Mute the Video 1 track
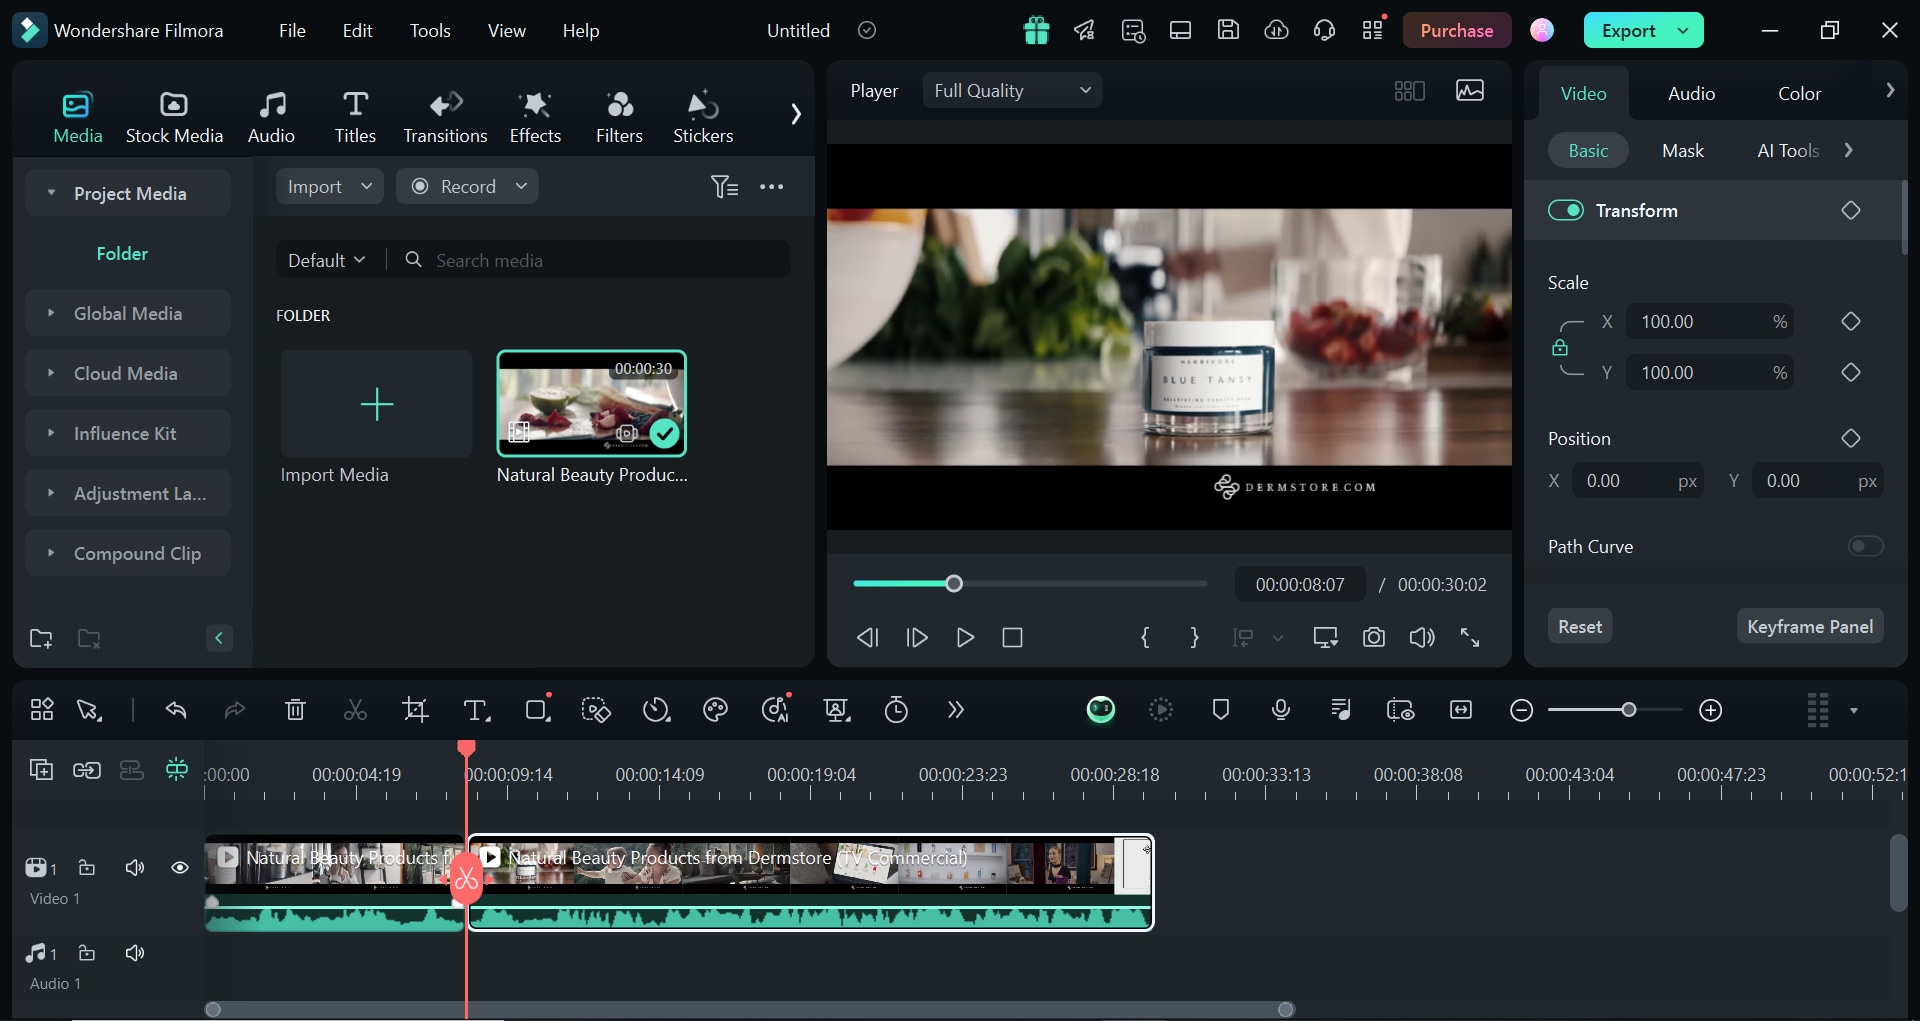The width and height of the screenshot is (1920, 1021). click(x=135, y=868)
